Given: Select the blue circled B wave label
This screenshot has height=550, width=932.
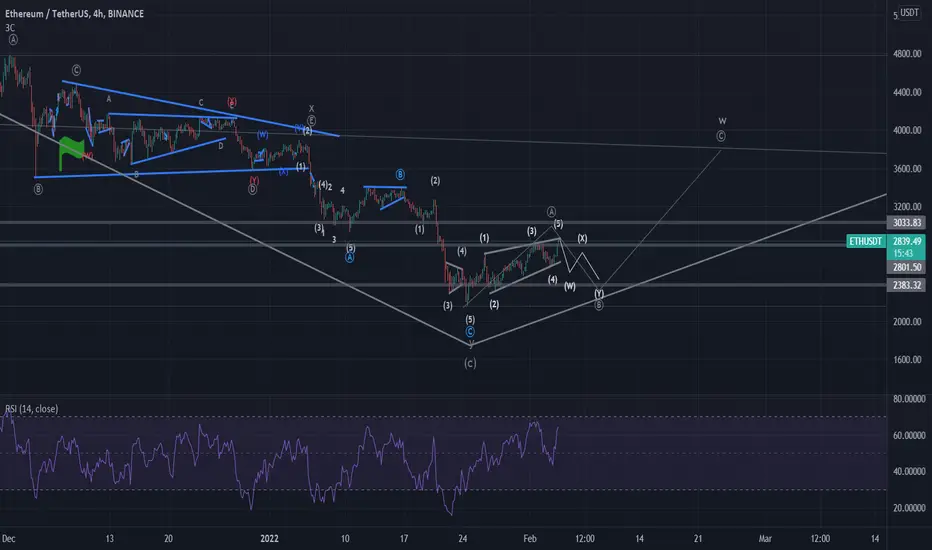Looking at the screenshot, I should (x=400, y=174).
